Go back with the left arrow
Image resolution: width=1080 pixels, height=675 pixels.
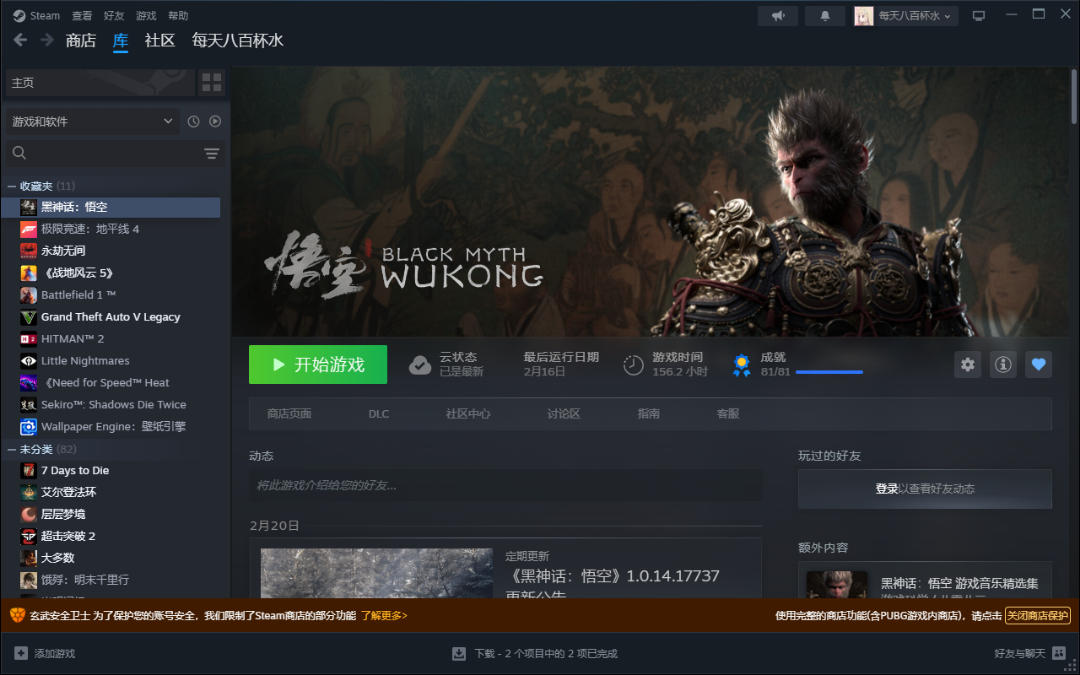tap(20, 40)
